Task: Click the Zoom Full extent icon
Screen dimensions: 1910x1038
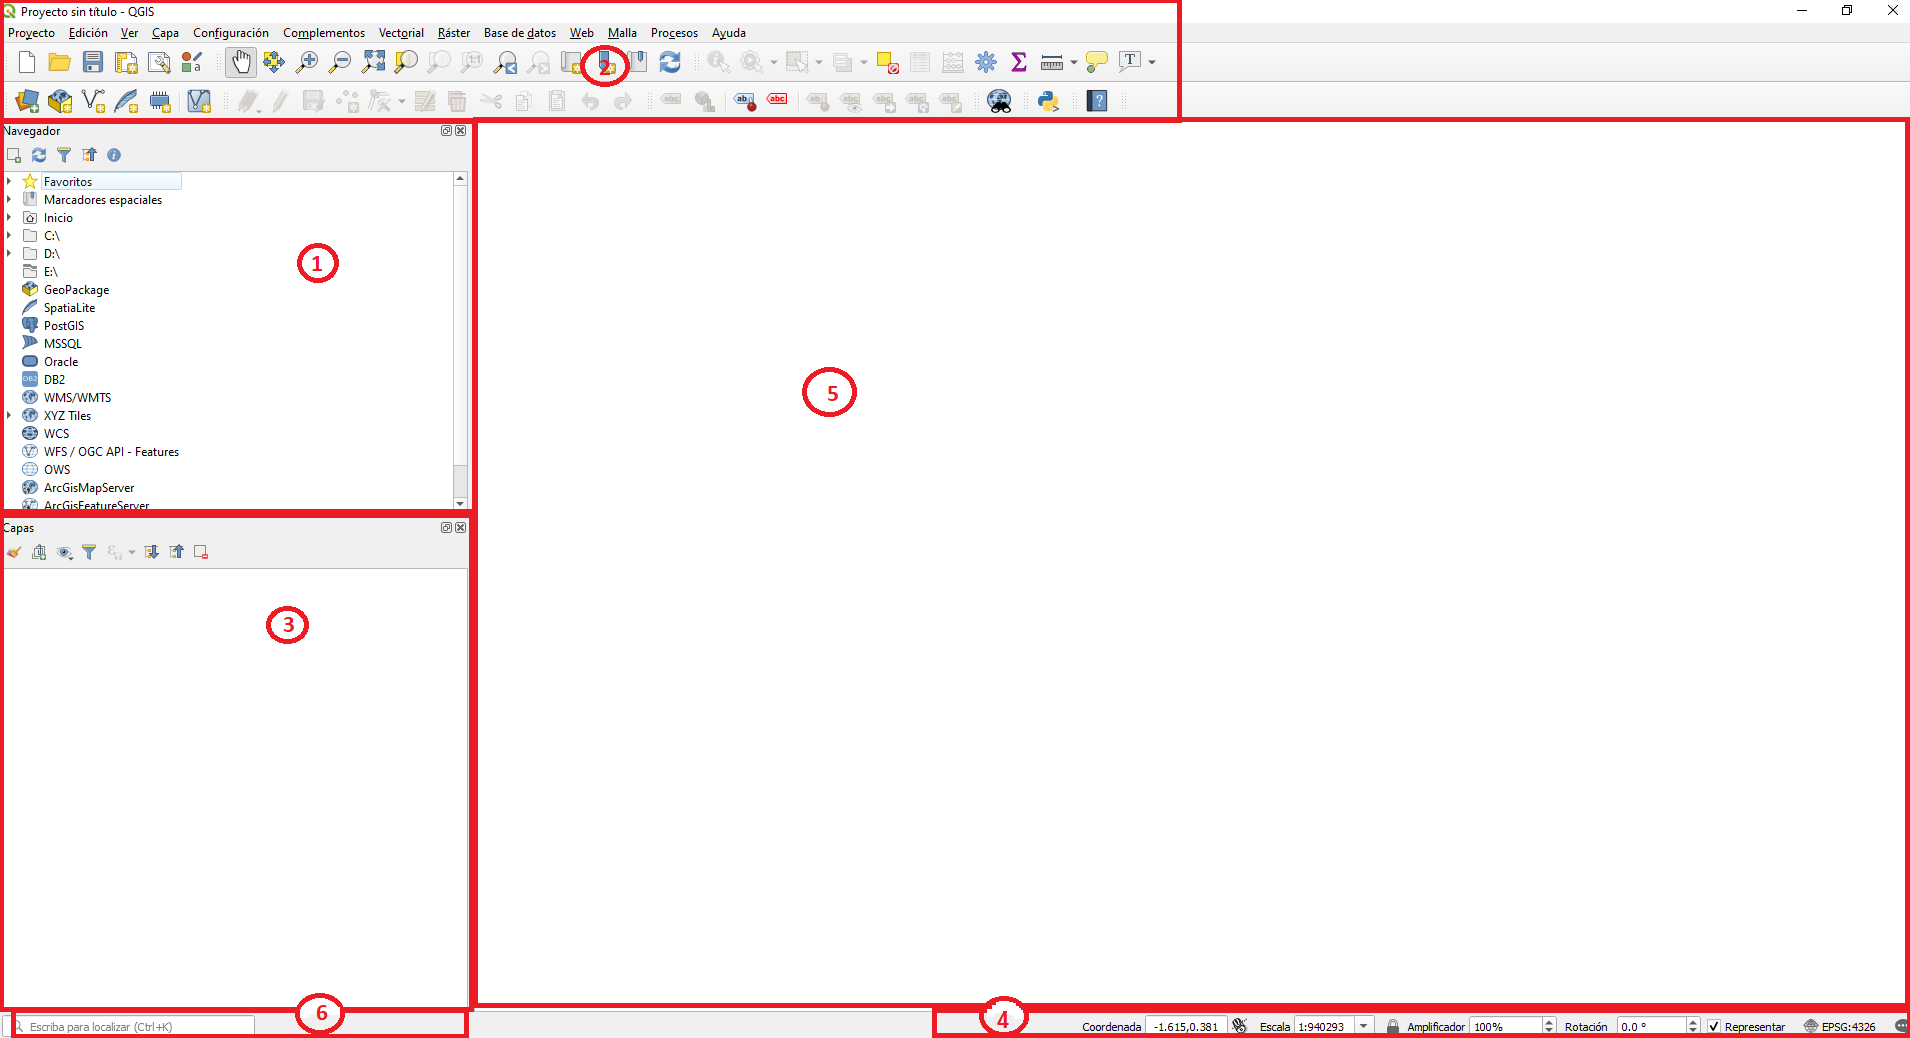Action: coord(373,62)
